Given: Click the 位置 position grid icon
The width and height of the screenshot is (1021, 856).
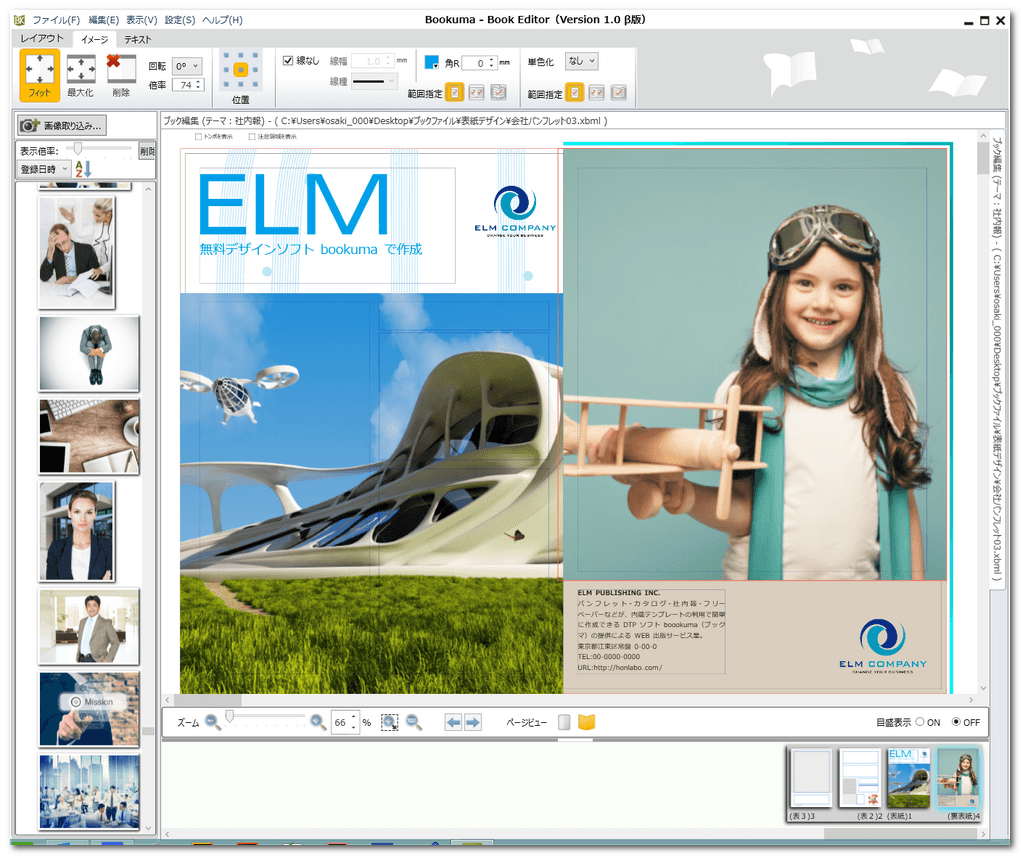Looking at the screenshot, I should click(x=240, y=71).
